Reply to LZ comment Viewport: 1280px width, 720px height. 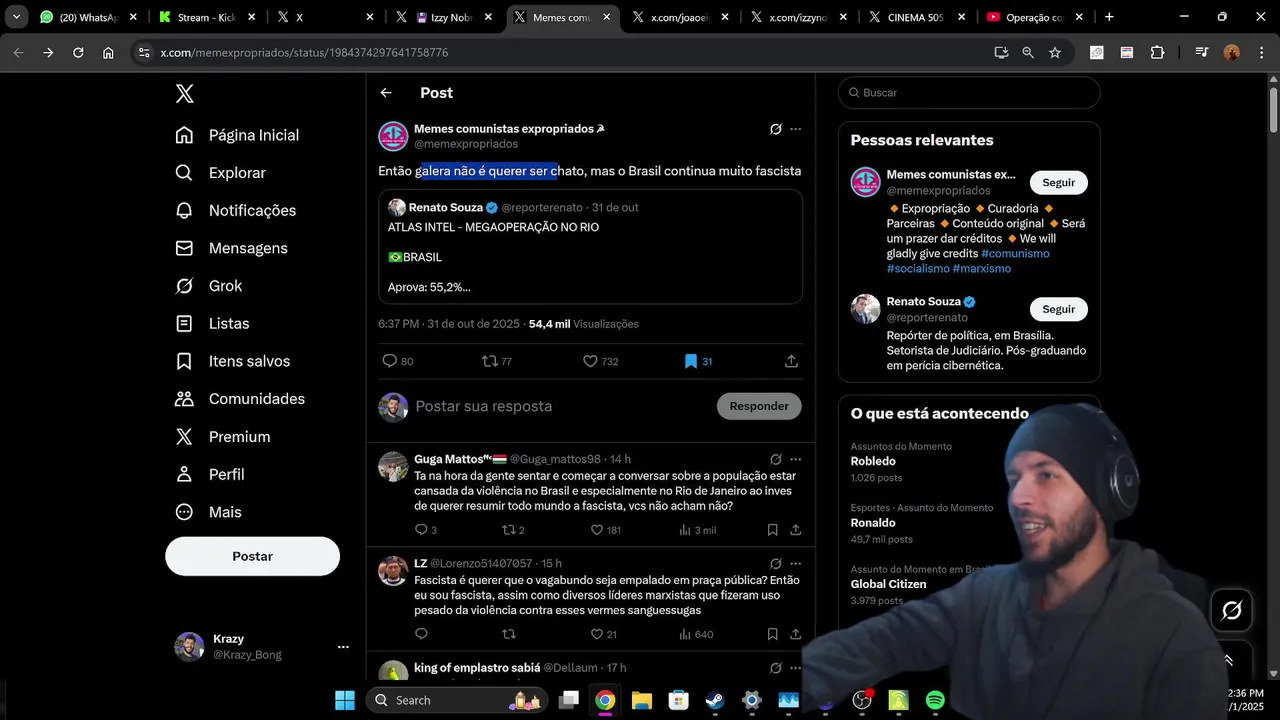point(421,634)
